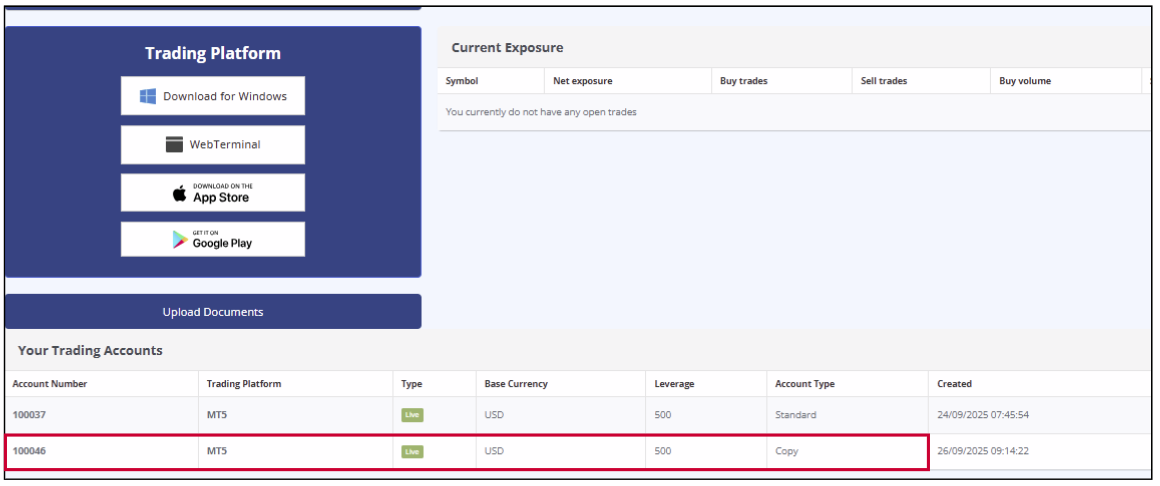Sort by the Symbol column header
This screenshot has width=1160, height=486.
click(x=462, y=81)
